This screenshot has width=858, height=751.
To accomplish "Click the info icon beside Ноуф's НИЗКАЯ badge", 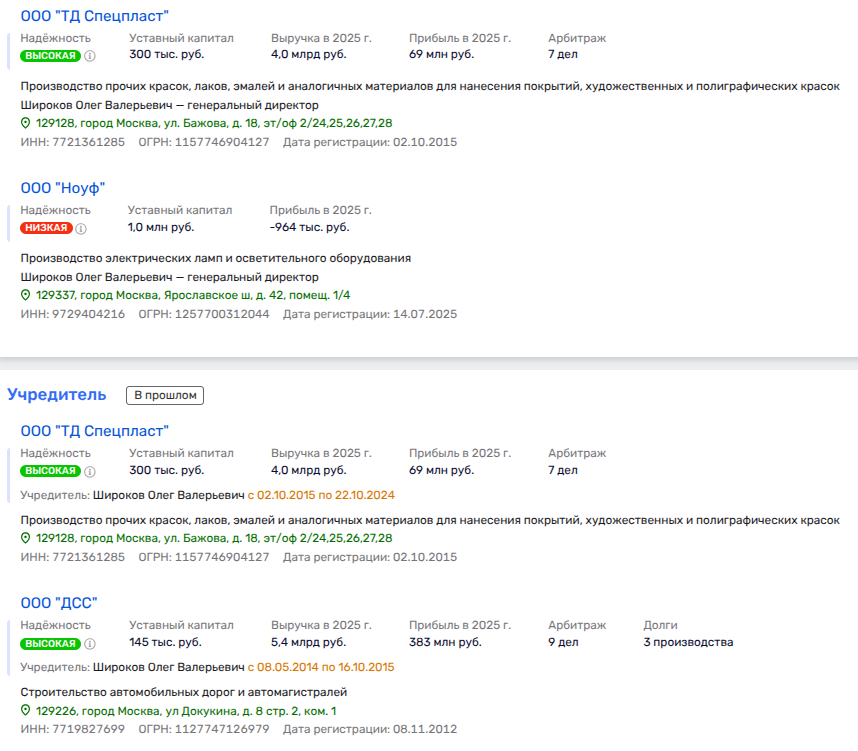I will 81,228.
